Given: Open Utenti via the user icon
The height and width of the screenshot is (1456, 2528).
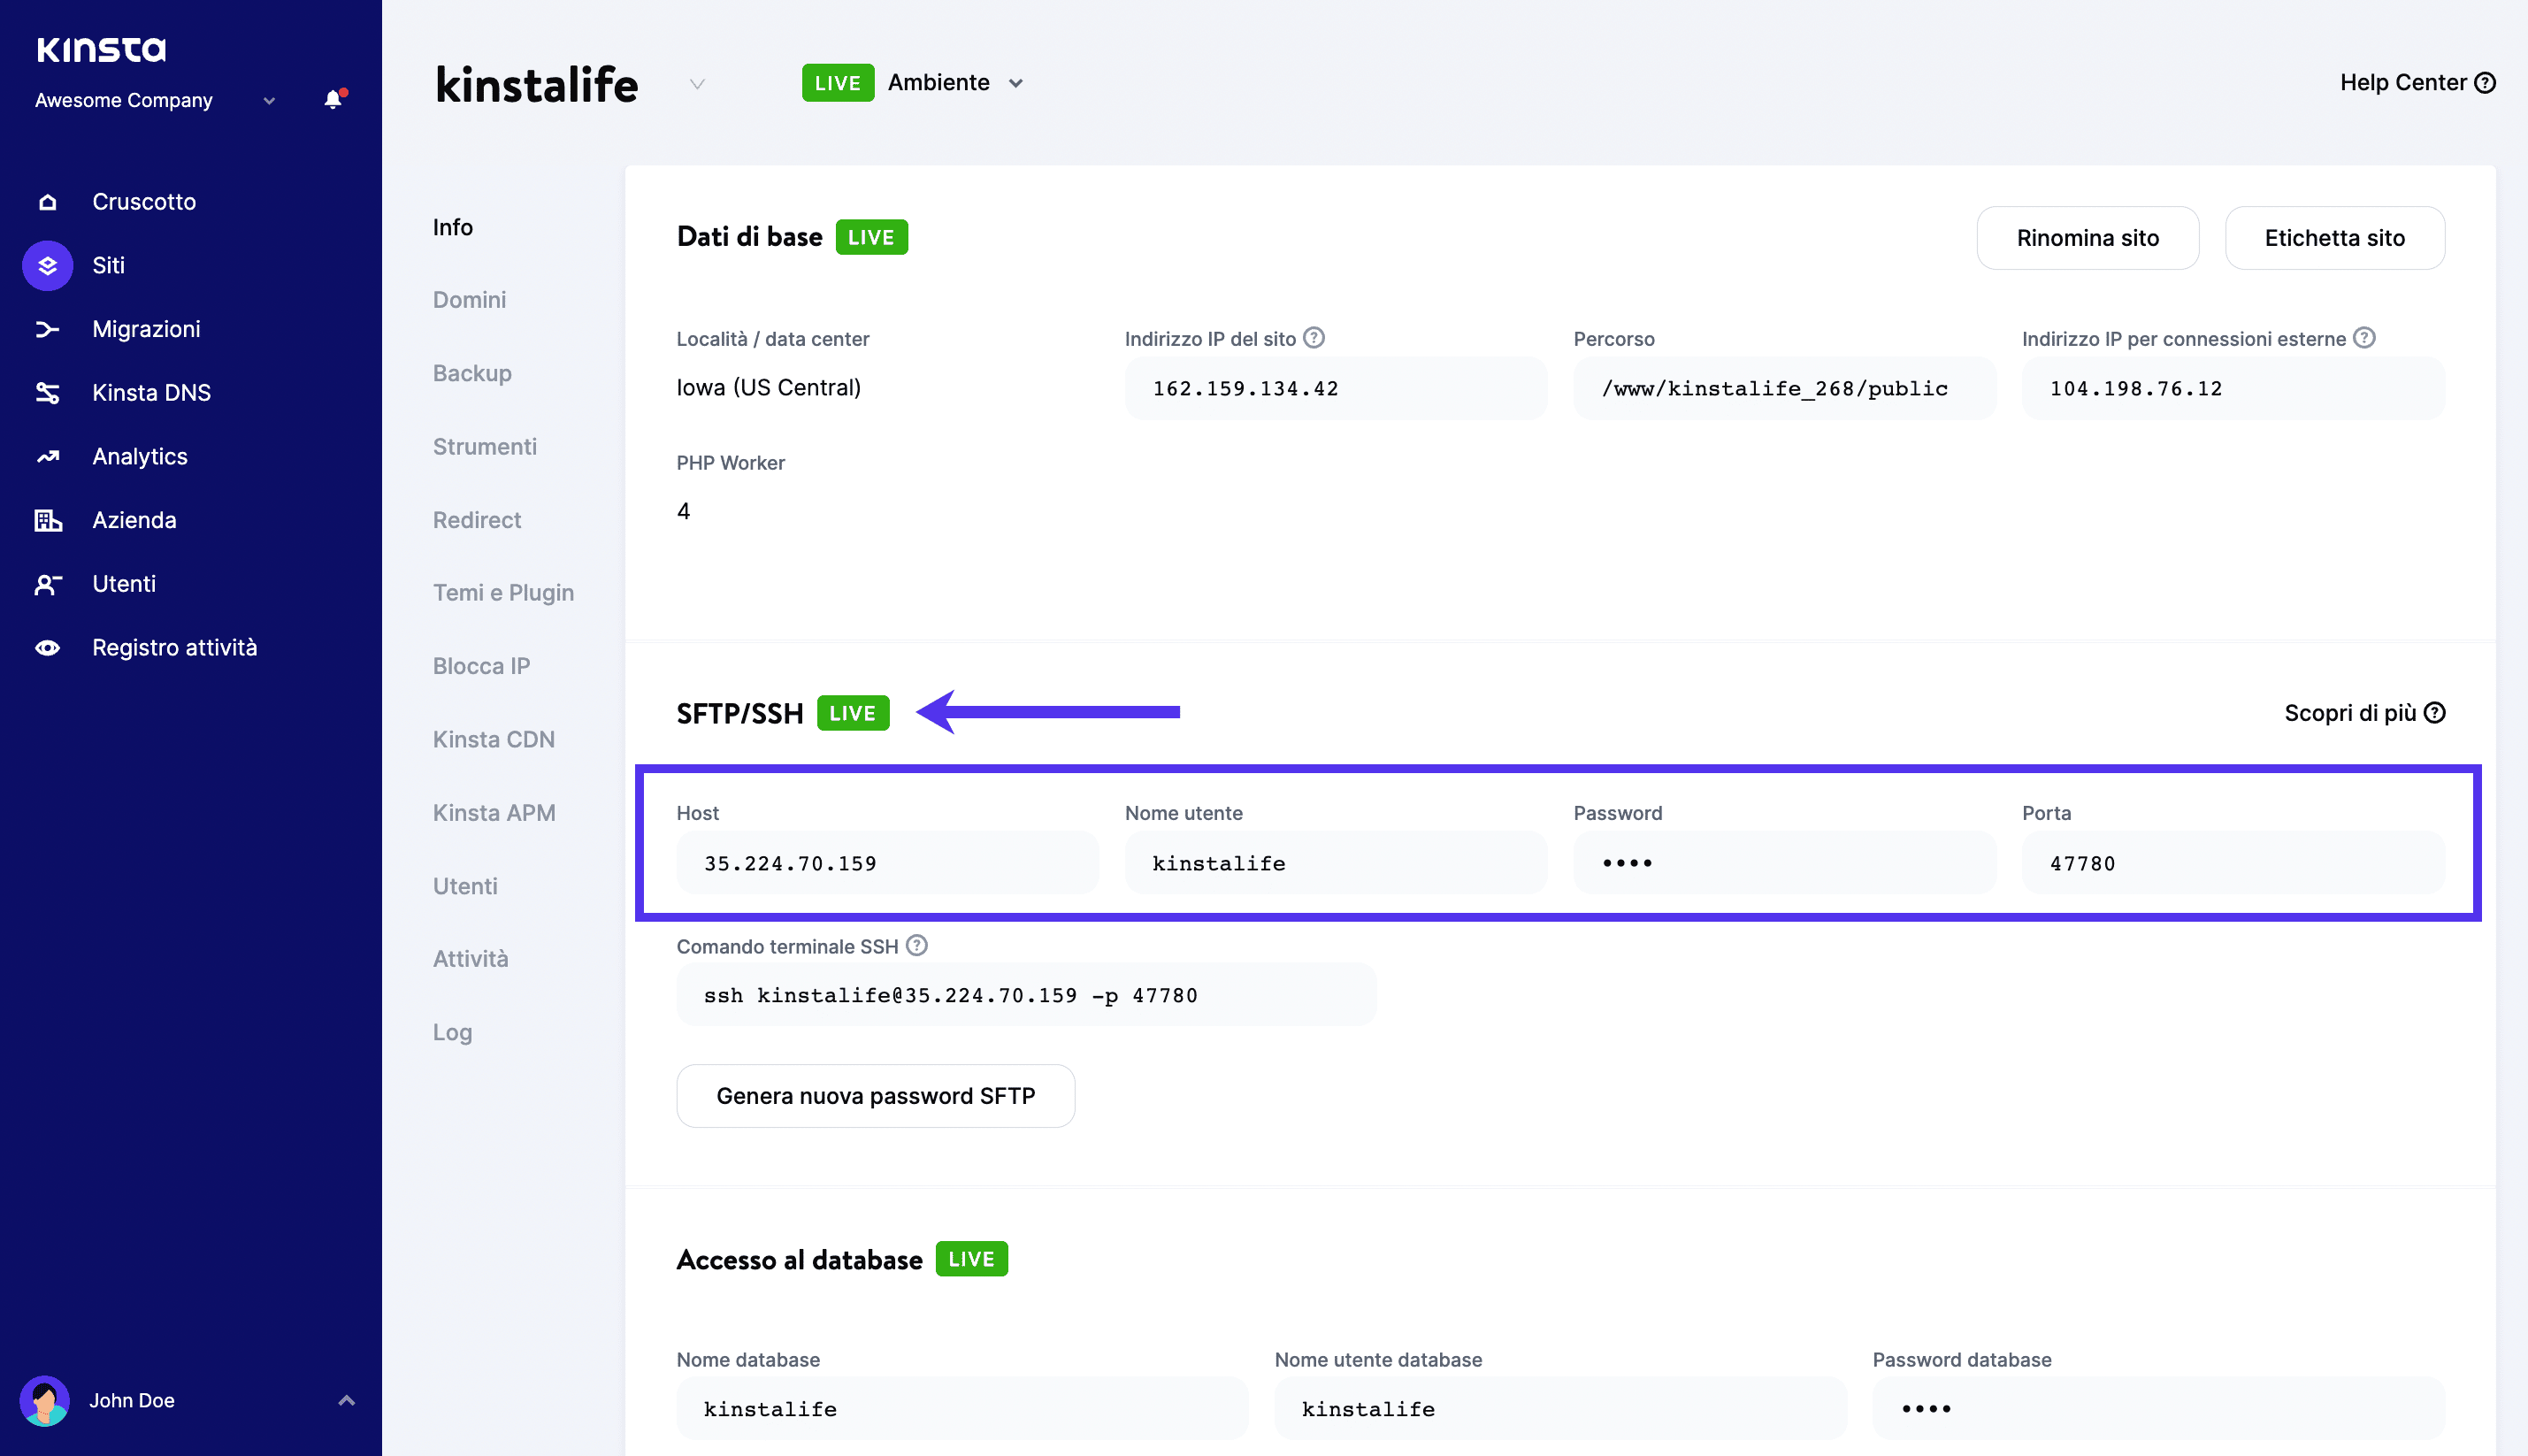Looking at the screenshot, I should click(47, 583).
